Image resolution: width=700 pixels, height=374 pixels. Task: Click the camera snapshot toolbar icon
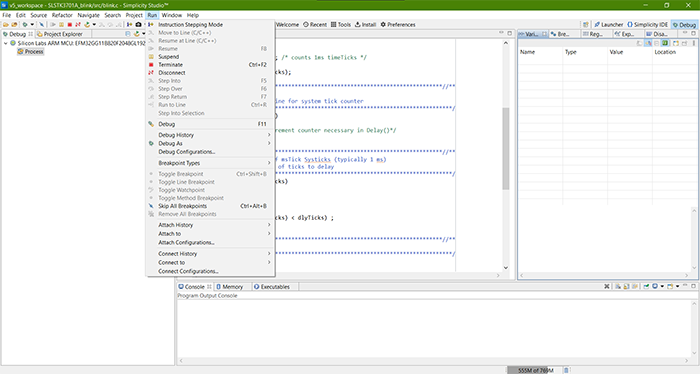point(138,25)
